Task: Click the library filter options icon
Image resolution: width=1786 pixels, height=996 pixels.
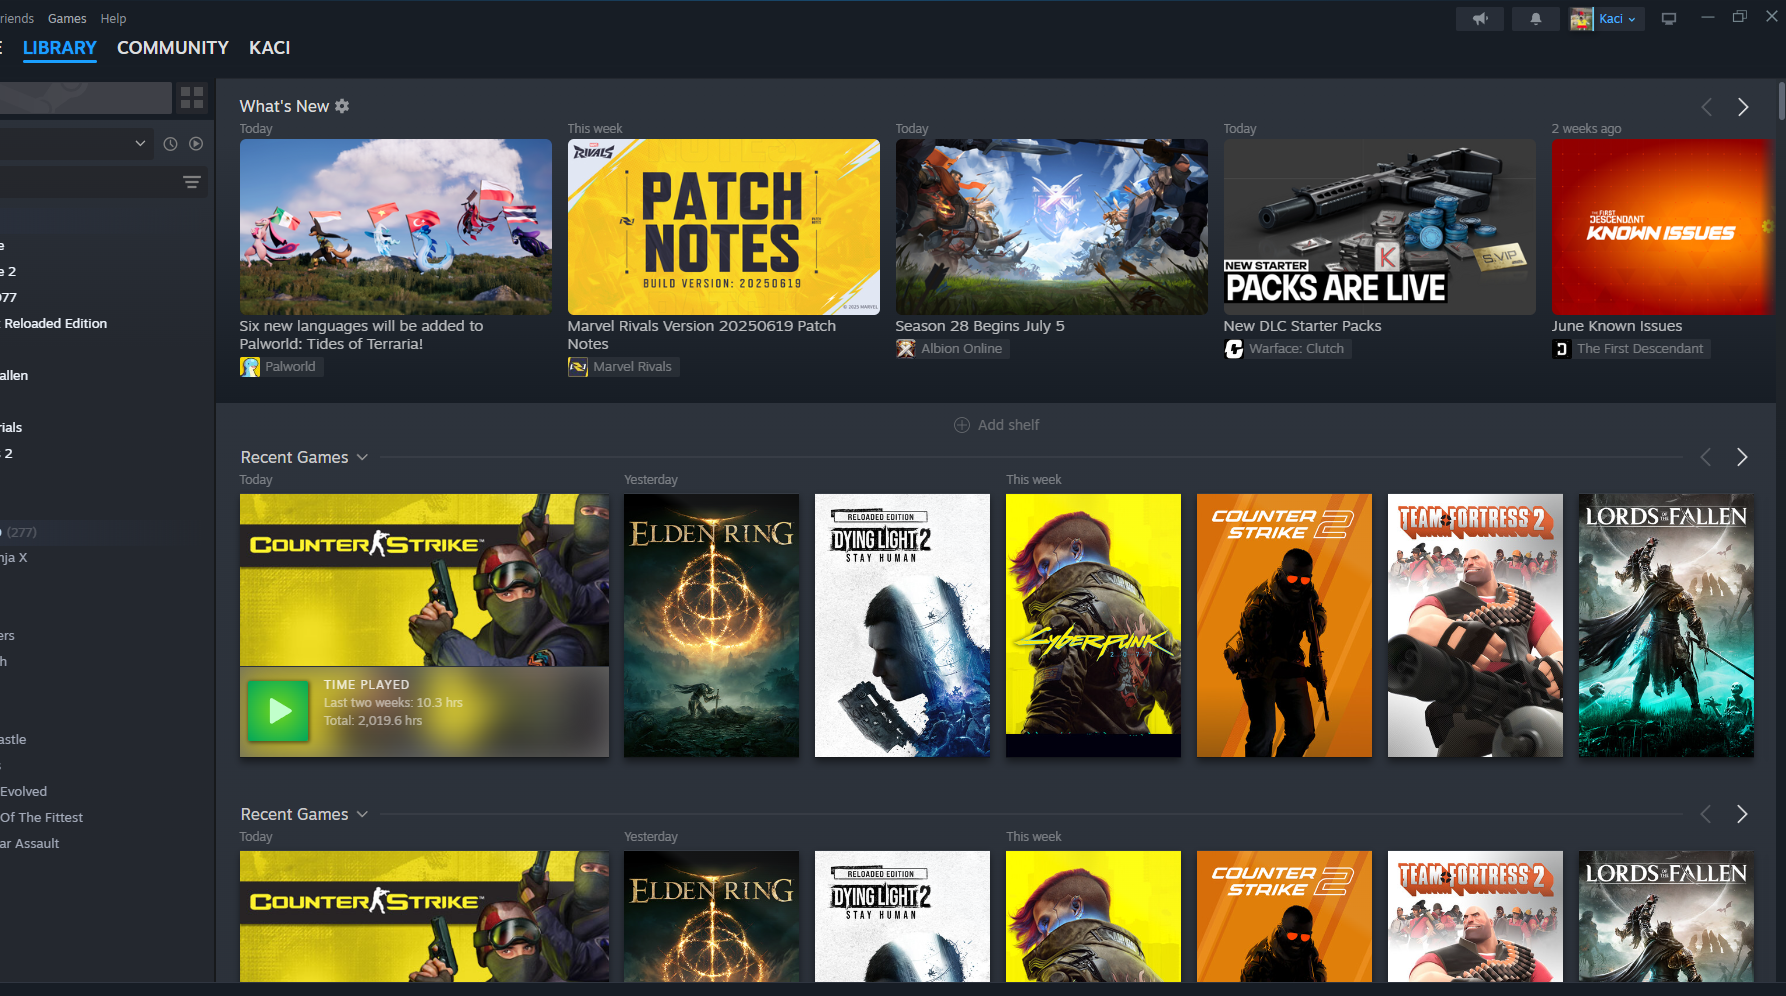Action: 192,182
